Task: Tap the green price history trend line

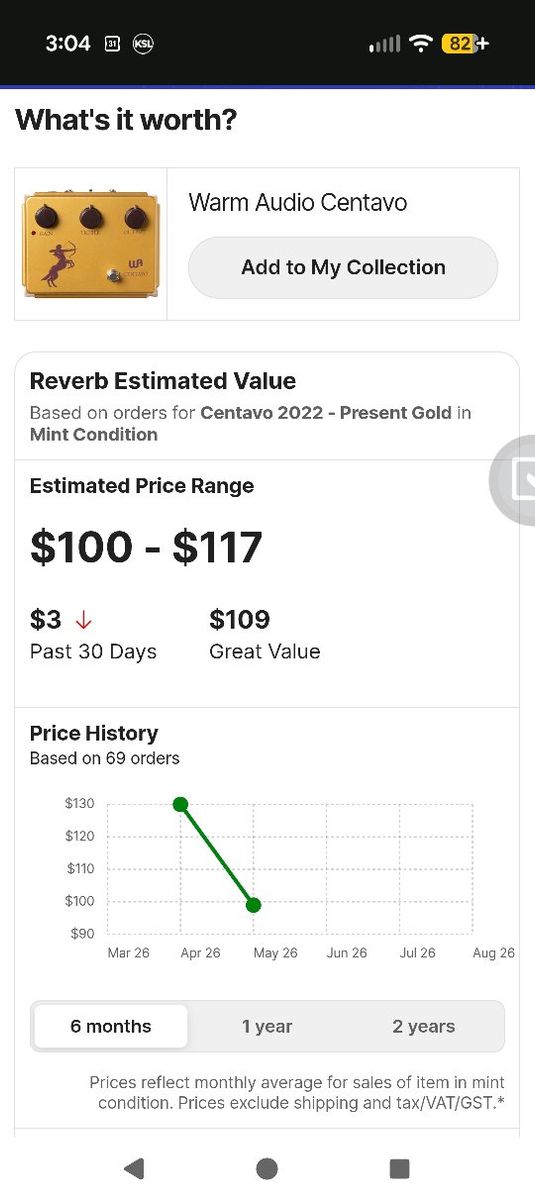Action: [x=217, y=855]
